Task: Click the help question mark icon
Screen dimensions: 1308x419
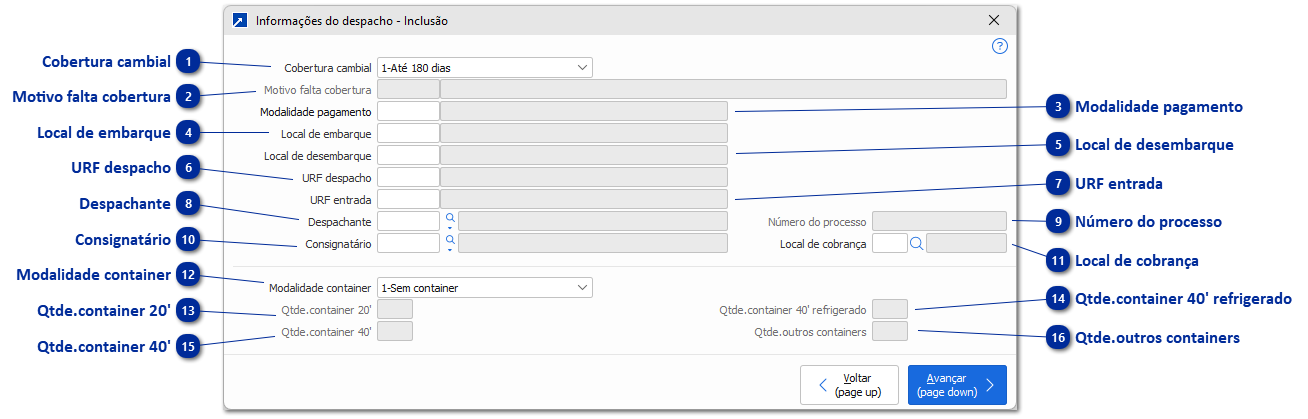Action: 999,46
